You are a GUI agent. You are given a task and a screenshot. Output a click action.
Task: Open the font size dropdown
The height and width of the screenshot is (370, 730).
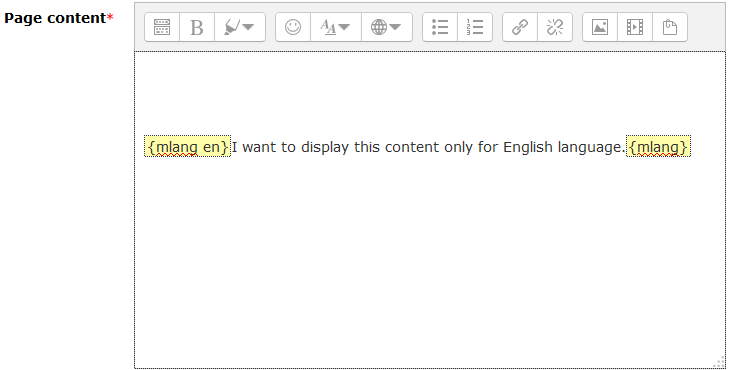pos(336,27)
